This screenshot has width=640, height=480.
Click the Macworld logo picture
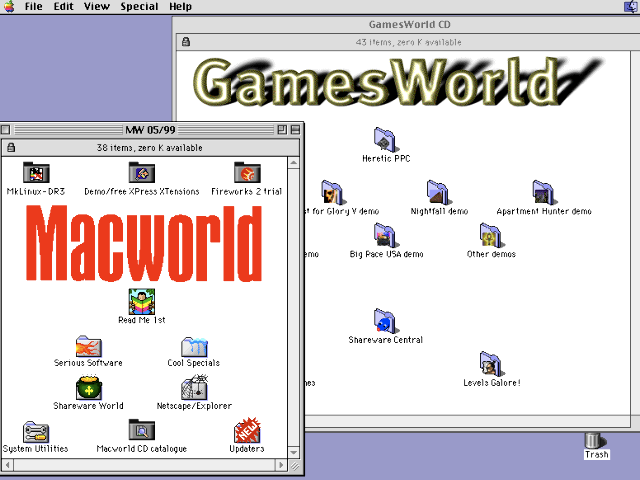(143, 243)
